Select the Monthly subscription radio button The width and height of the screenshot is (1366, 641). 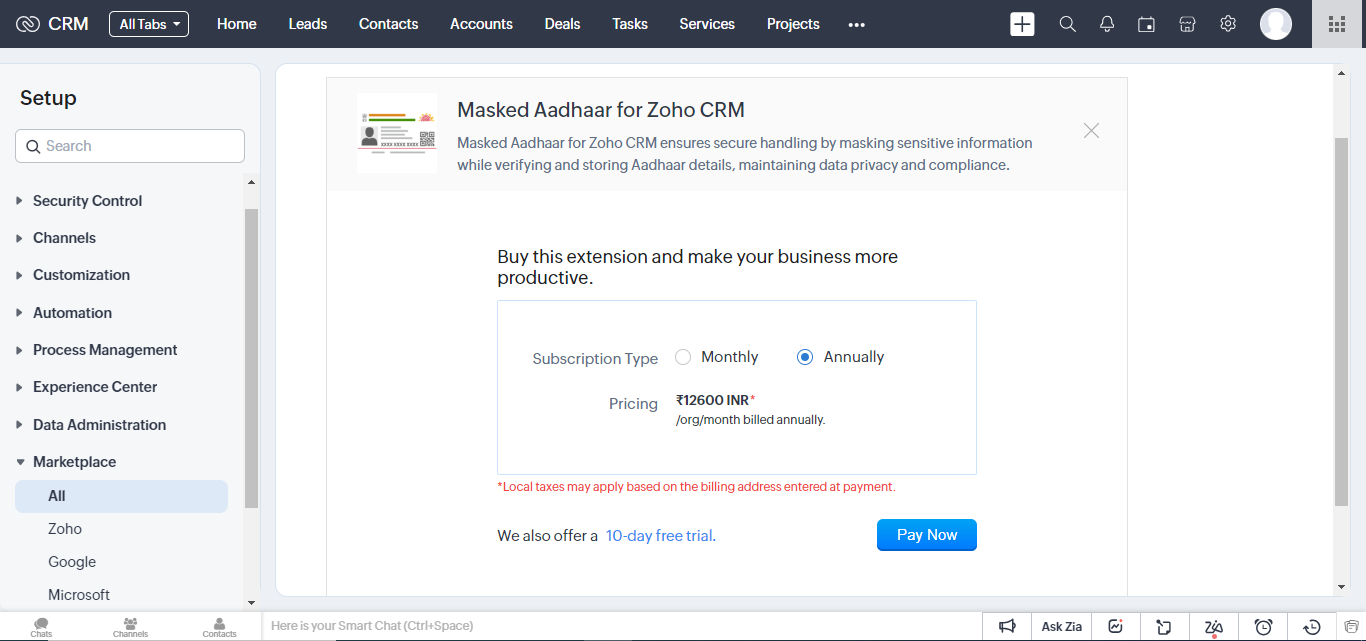coord(683,357)
